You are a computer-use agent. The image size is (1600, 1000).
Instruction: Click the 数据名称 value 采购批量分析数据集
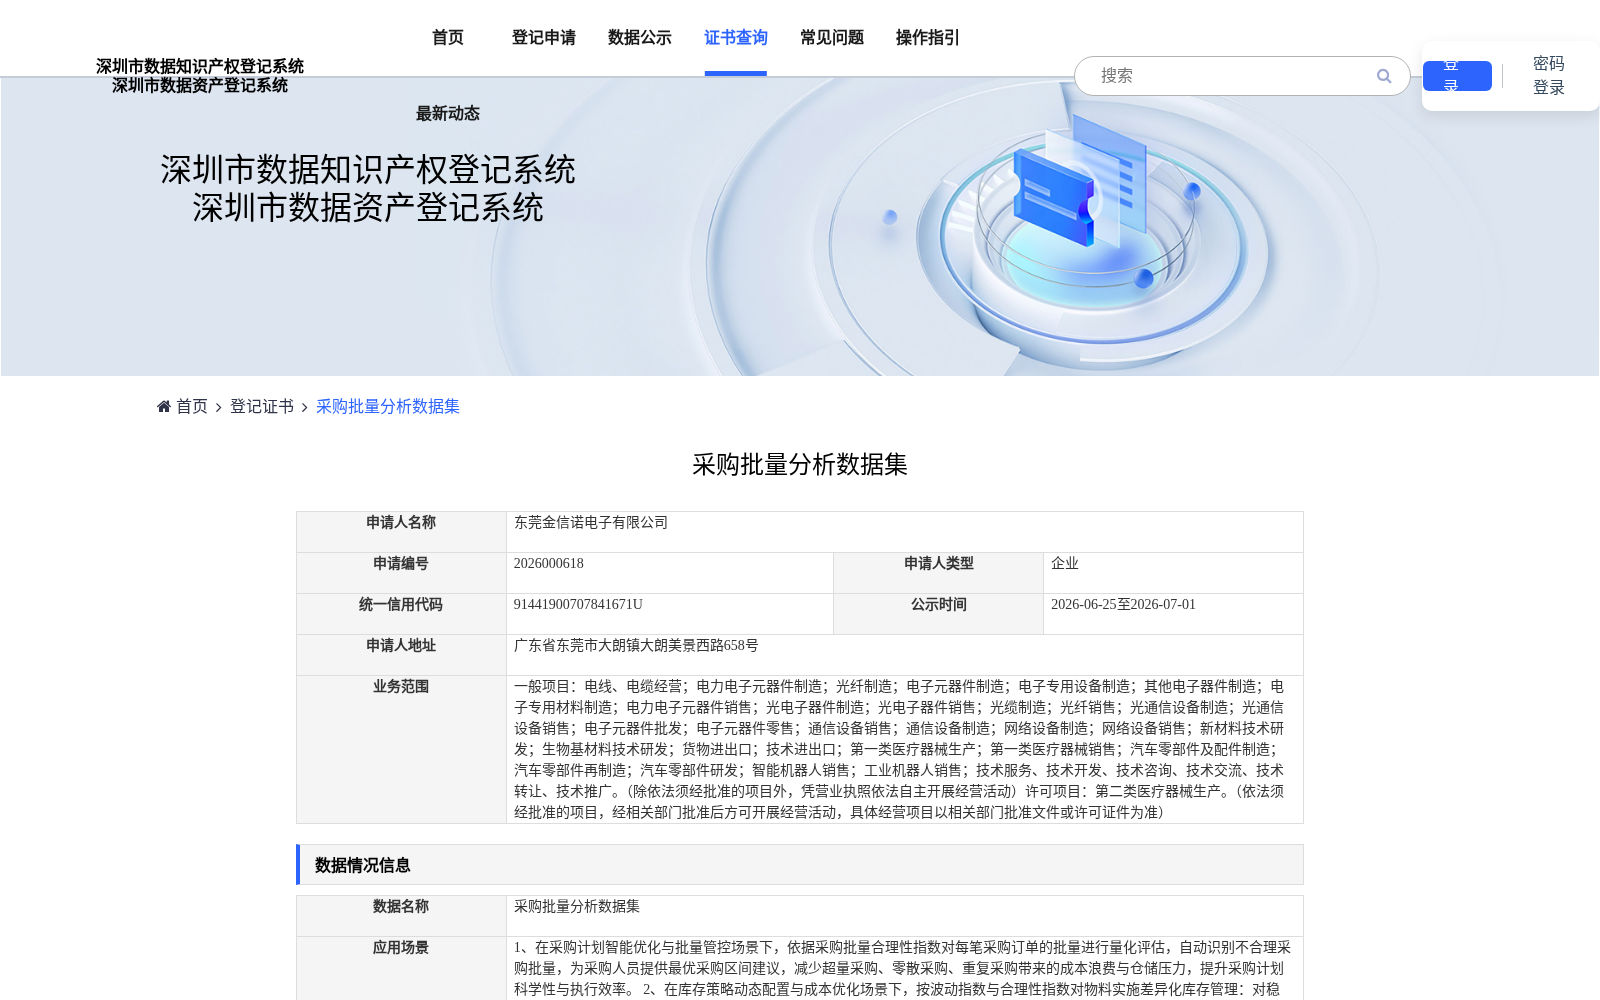577,906
